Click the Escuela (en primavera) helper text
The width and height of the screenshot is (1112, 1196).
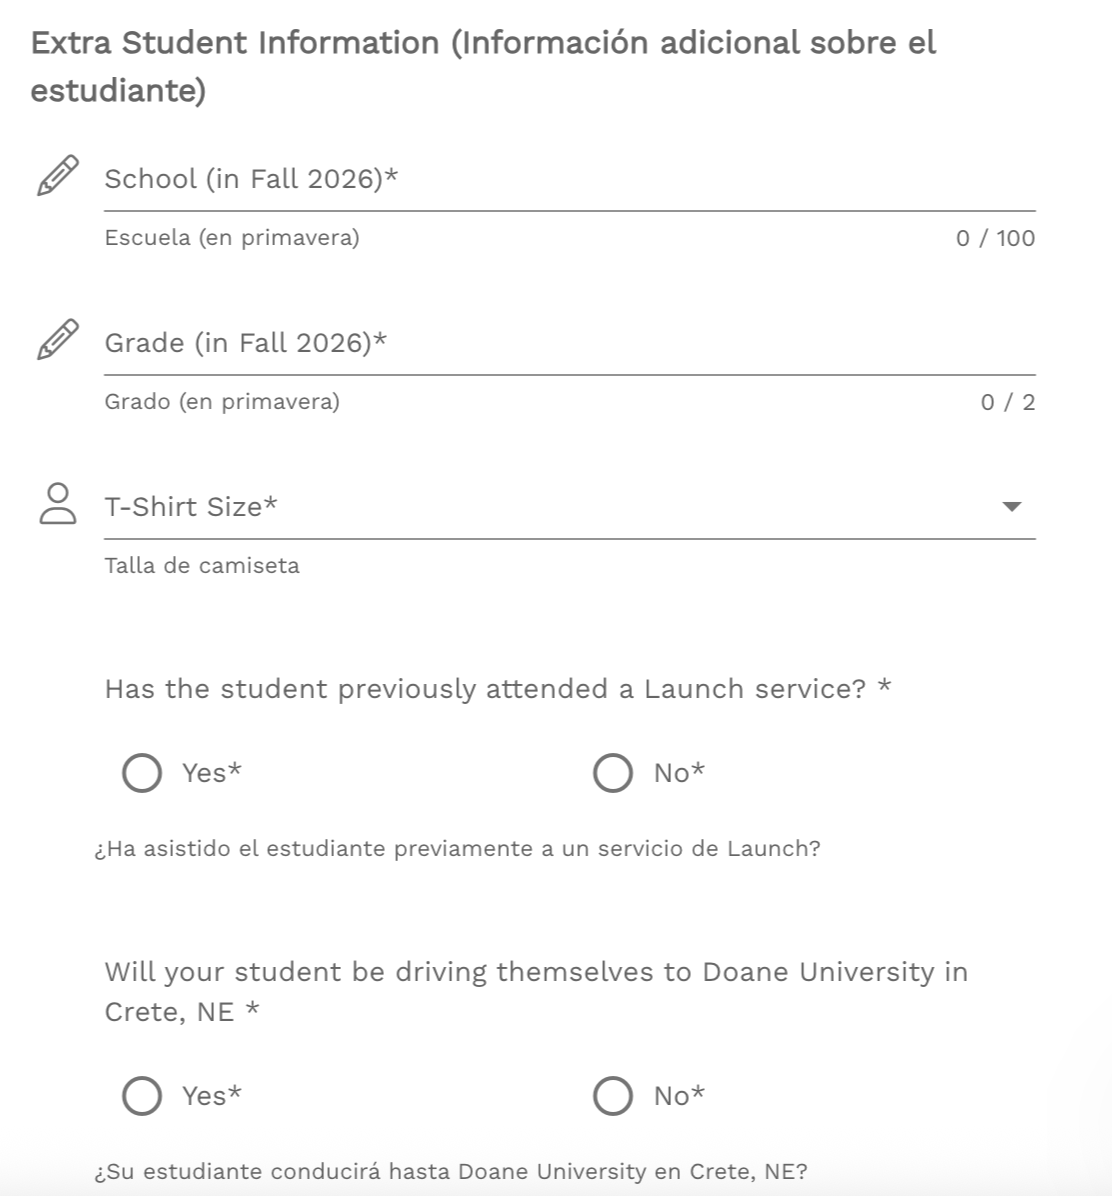[x=232, y=238]
